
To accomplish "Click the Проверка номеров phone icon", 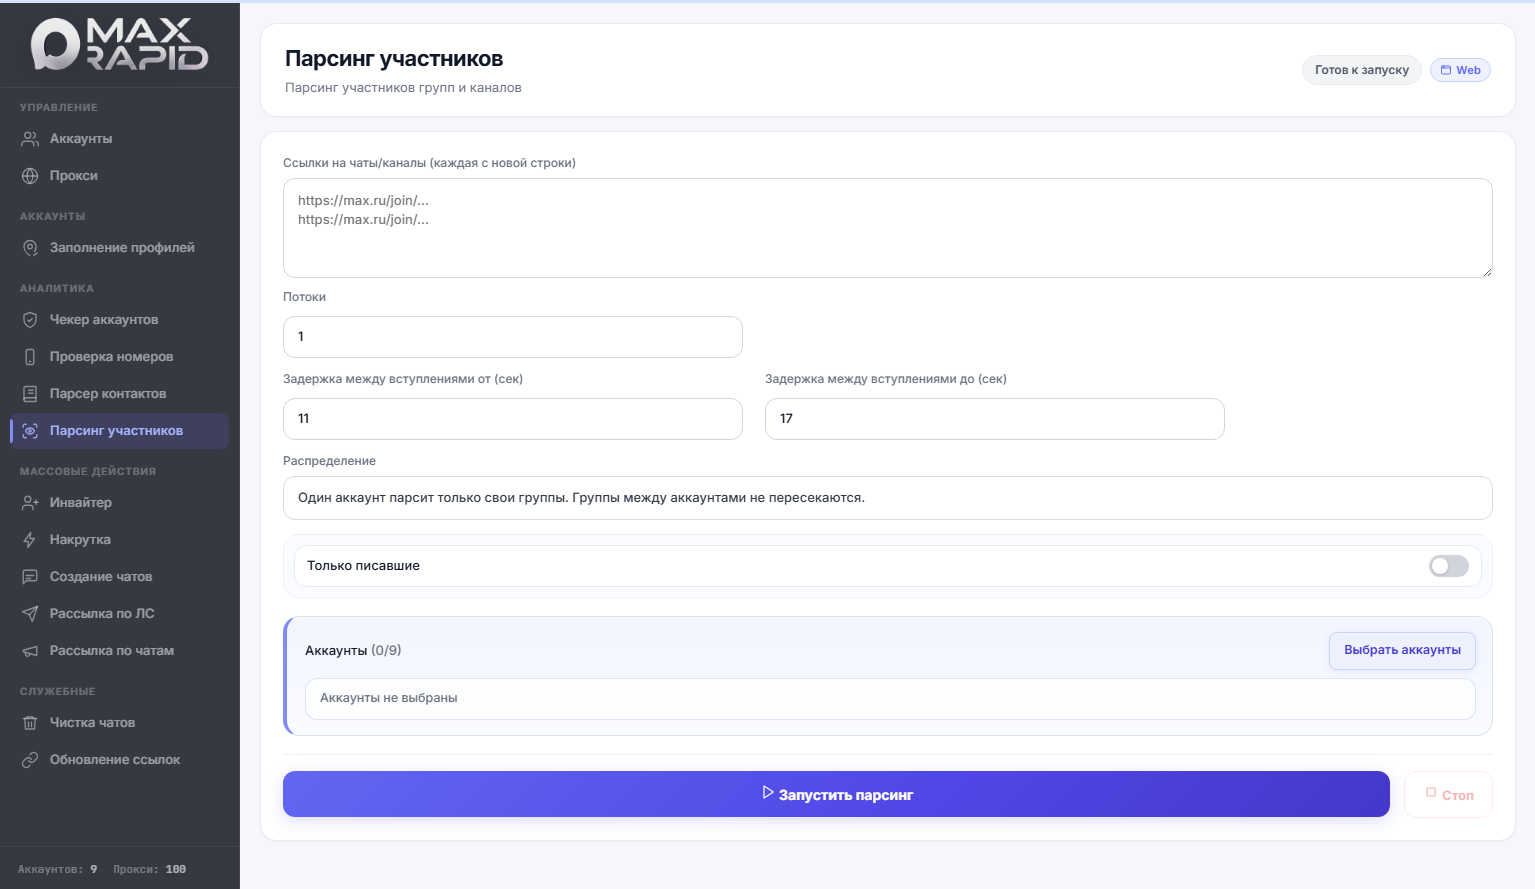I will point(30,357).
